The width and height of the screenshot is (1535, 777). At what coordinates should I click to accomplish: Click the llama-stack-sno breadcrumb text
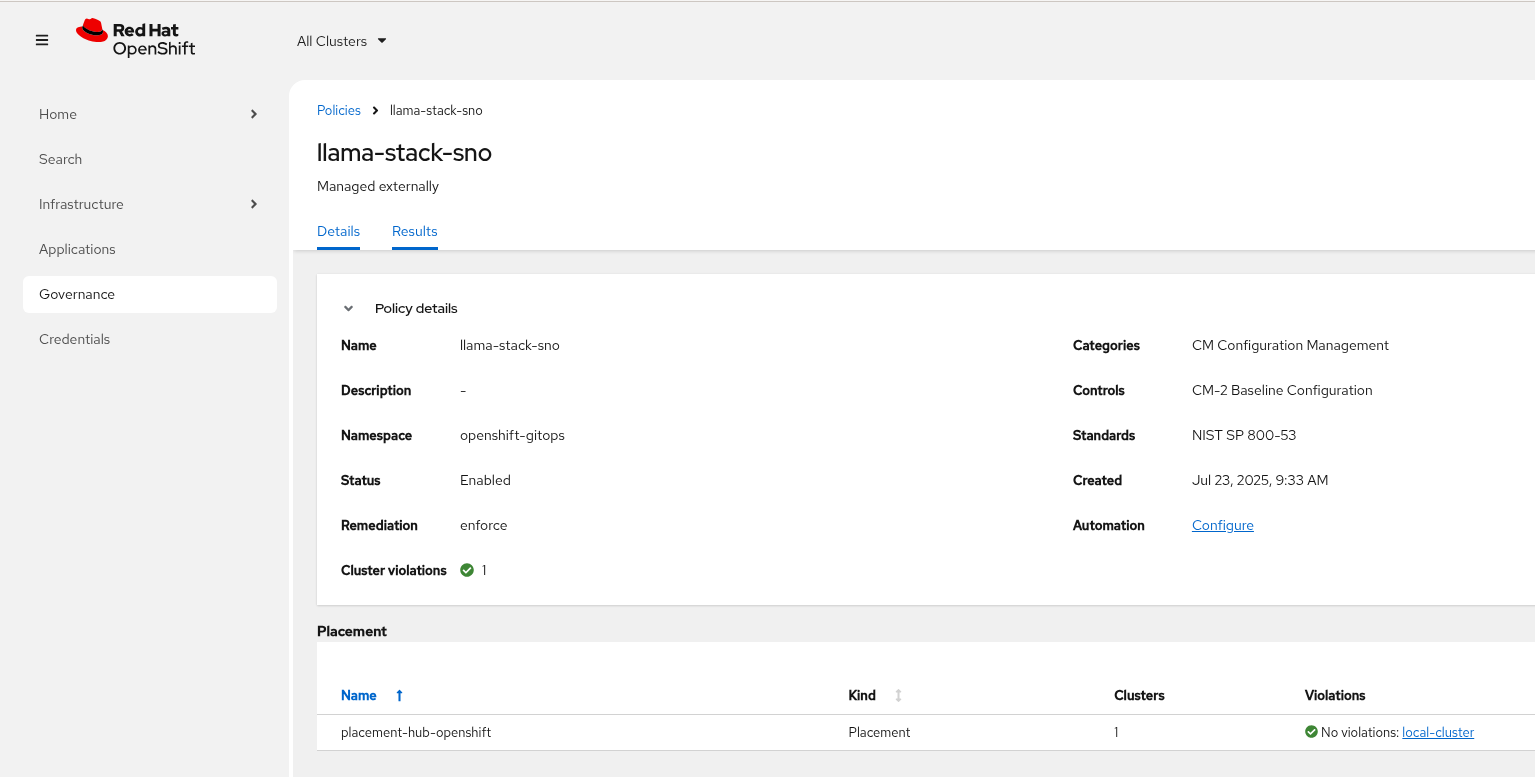(x=436, y=110)
